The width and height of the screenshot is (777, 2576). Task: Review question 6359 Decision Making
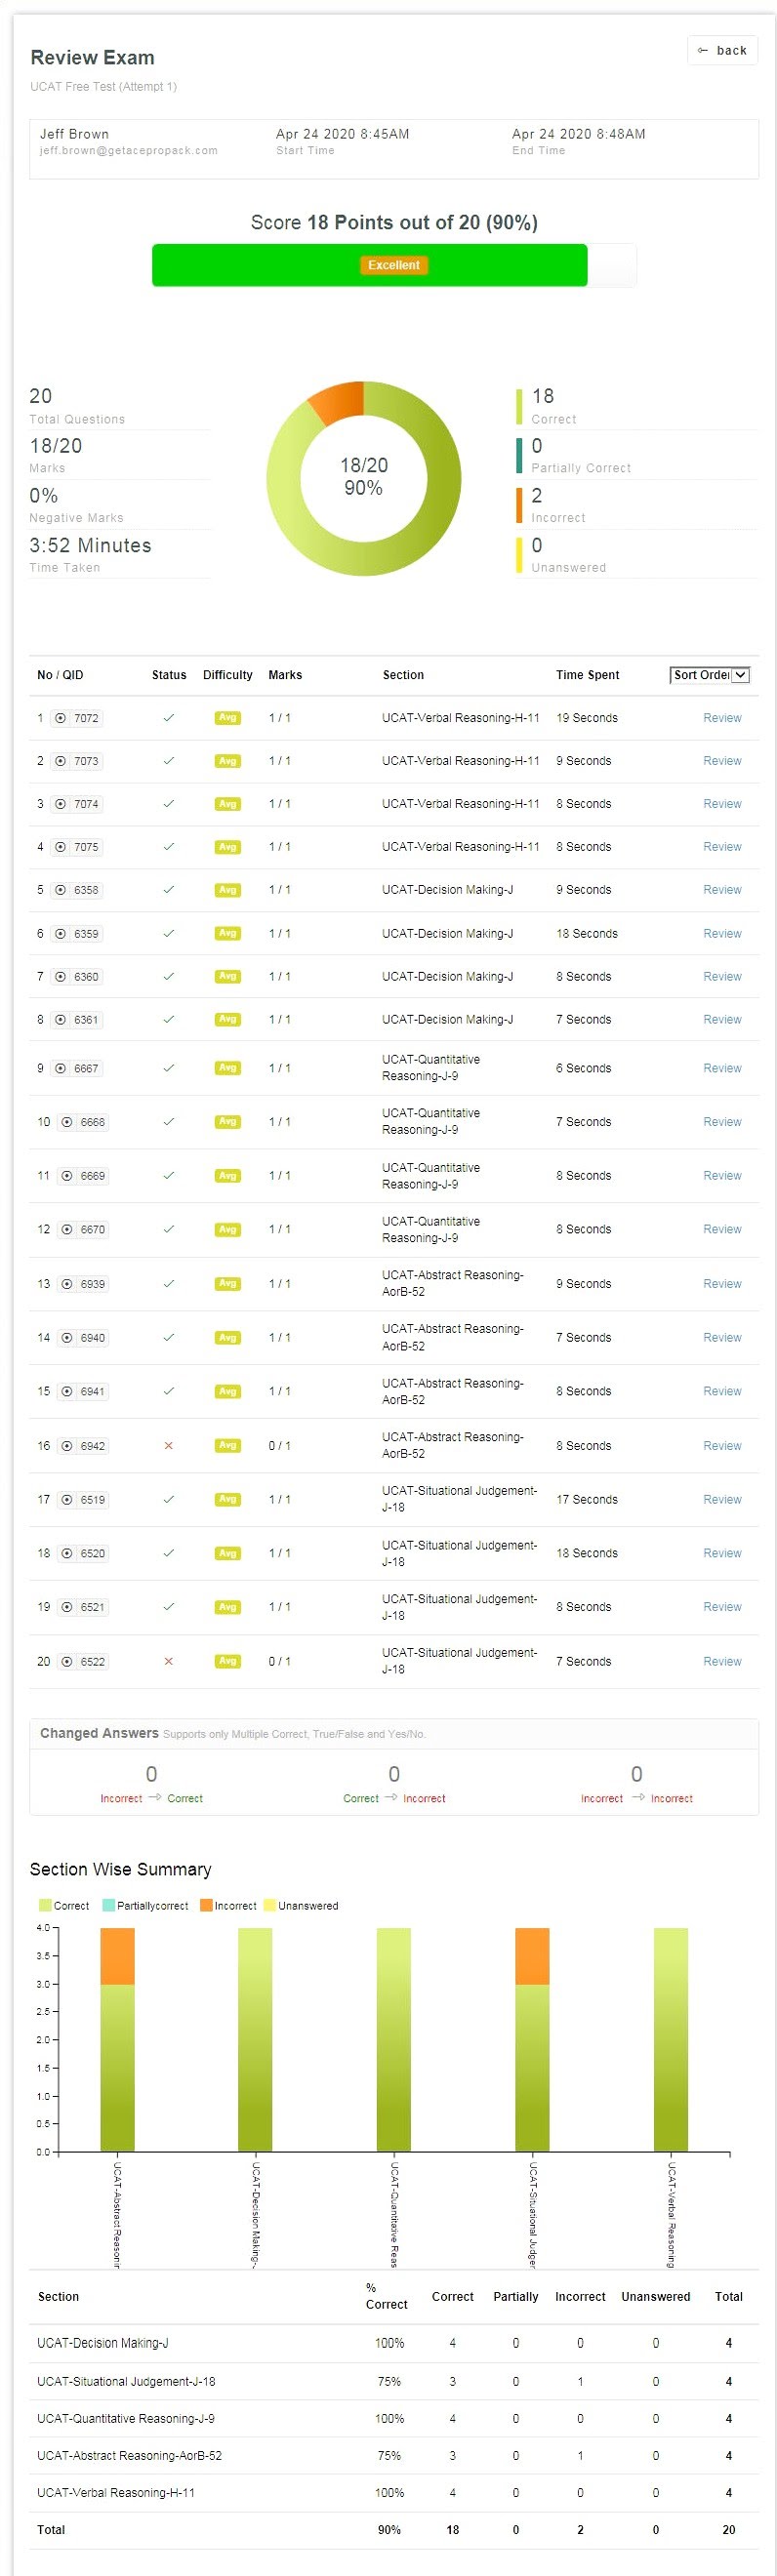pos(721,933)
